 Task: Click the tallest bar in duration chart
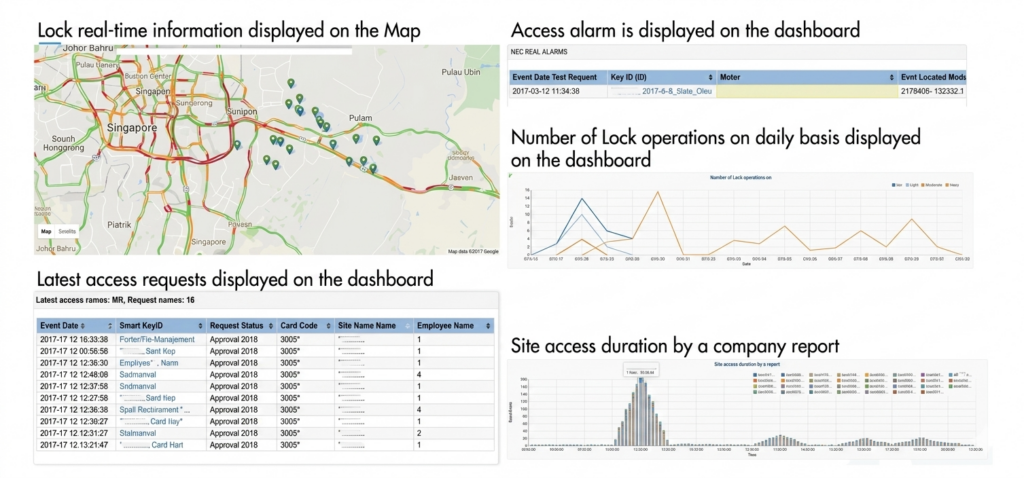641,411
